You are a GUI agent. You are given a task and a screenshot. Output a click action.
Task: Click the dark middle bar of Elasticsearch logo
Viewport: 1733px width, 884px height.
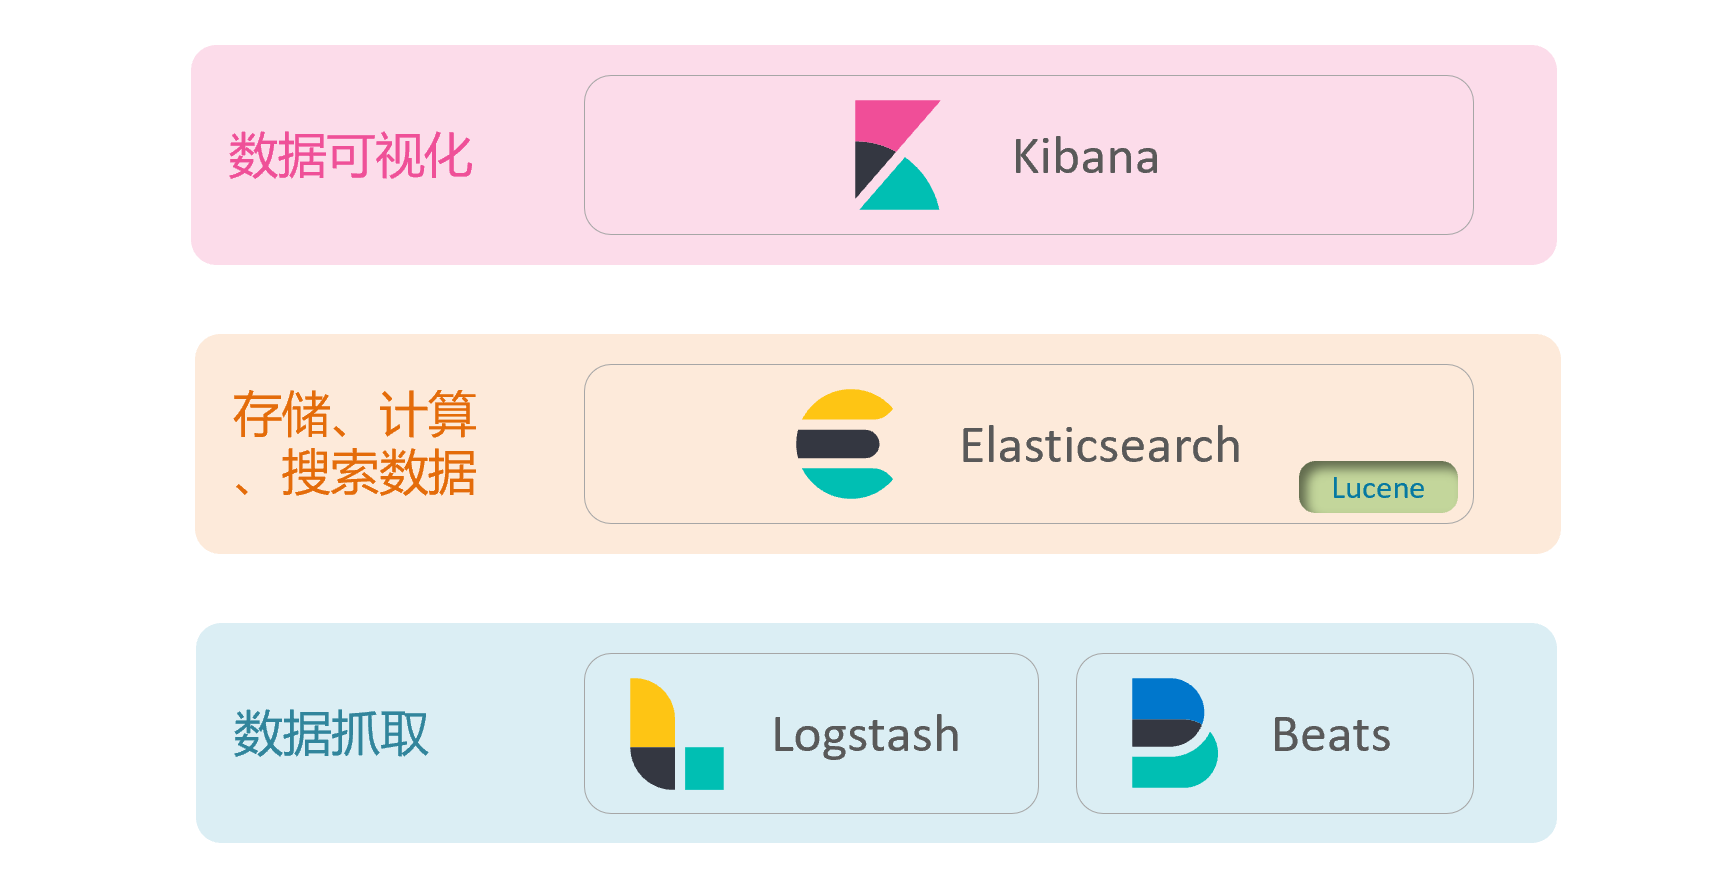pyautogui.click(x=838, y=444)
